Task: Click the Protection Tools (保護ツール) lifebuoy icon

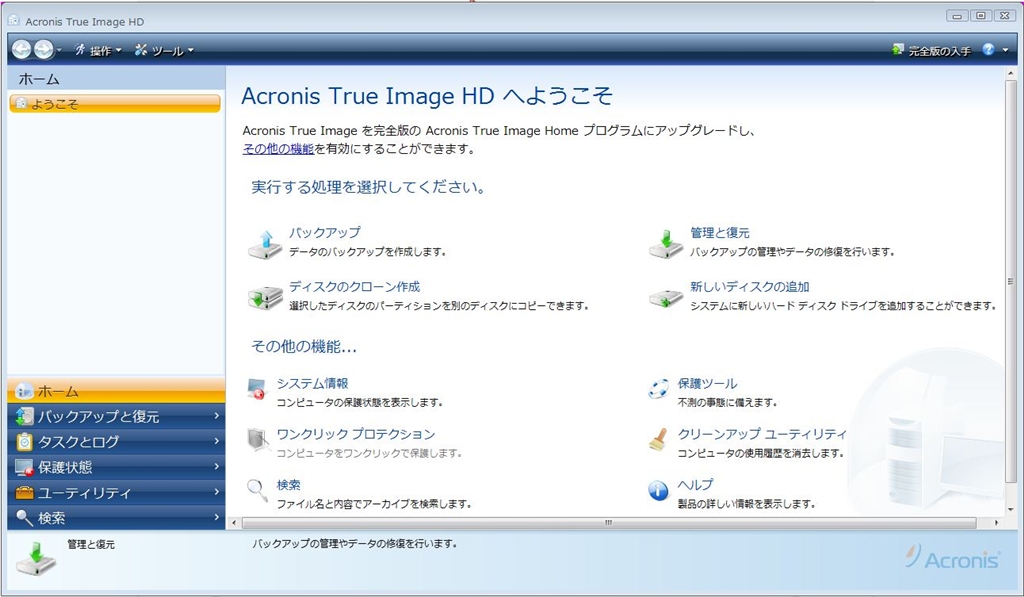Action: click(658, 389)
